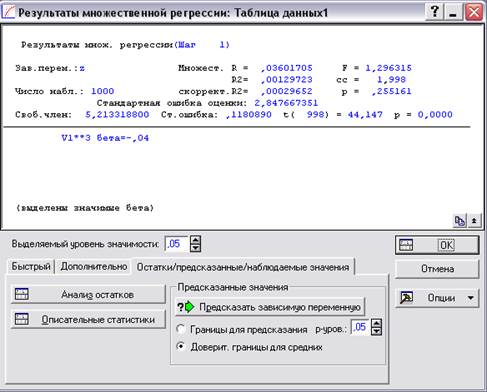Image resolution: width=487 pixels, height=392 pixels.
Task: Click Предсказать зависимую переменную button
Action: (270, 307)
